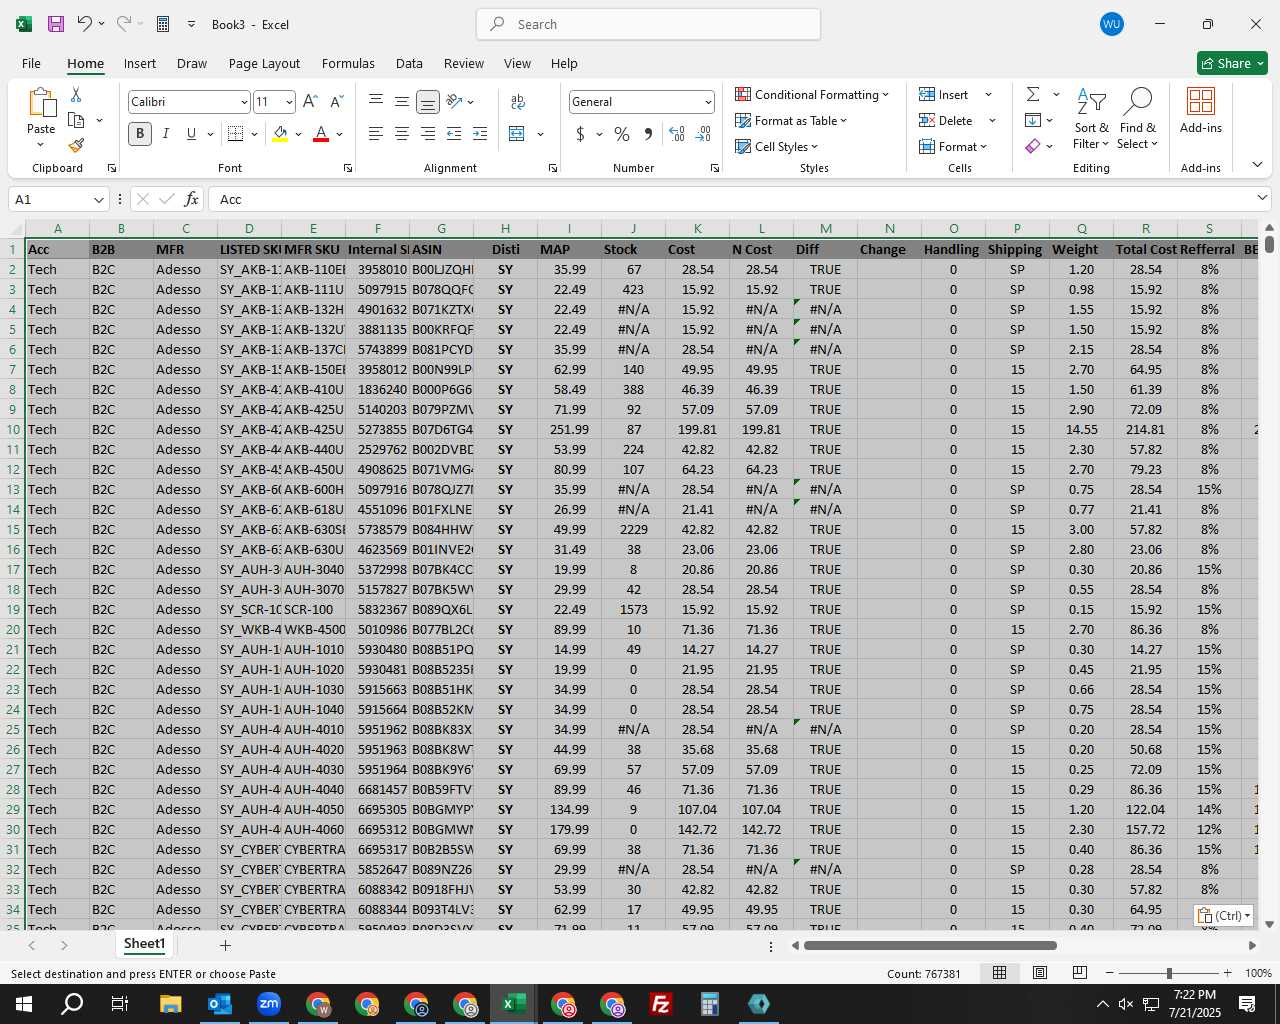Screen dimensions: 1280x1024
Task: Click the Share button
Action: (x=1232, y=63)
